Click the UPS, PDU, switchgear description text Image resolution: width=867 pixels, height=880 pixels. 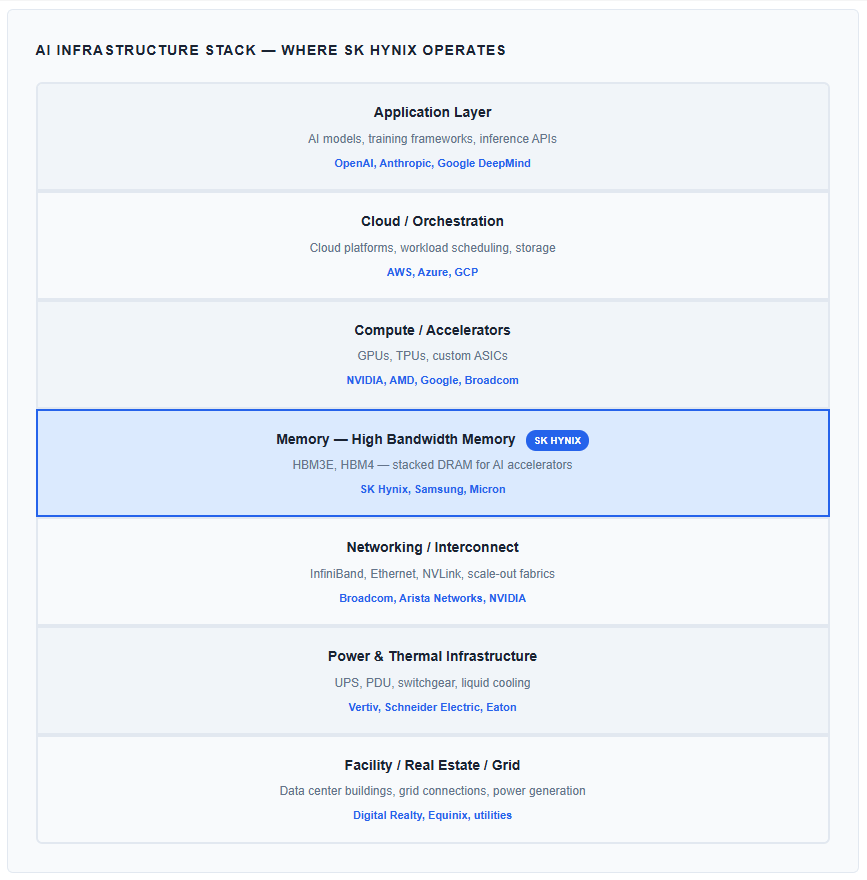(x=432, y=683)
